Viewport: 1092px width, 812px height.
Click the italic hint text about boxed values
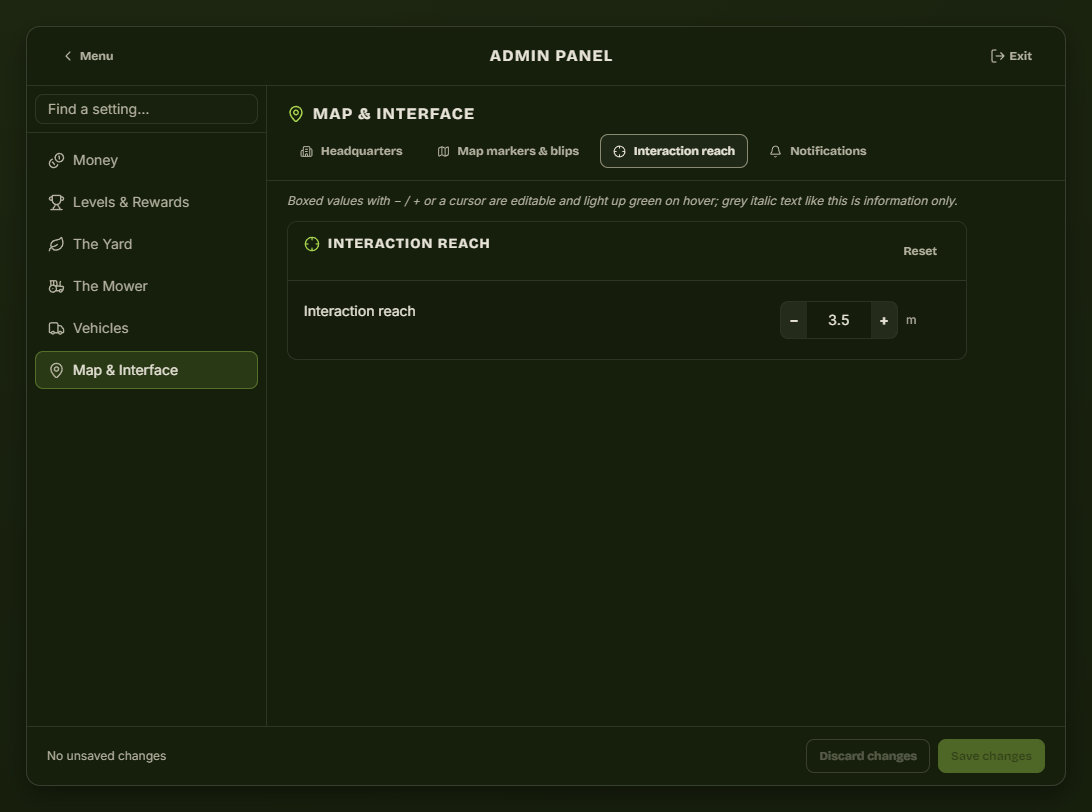coord(623,201)
